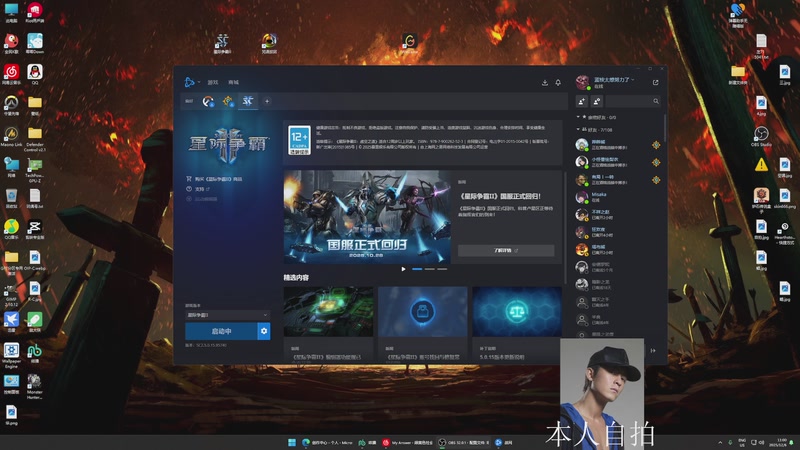
Task: Open the TechPowerUp GPU-Z desktop icon
Action: point(35,170)
